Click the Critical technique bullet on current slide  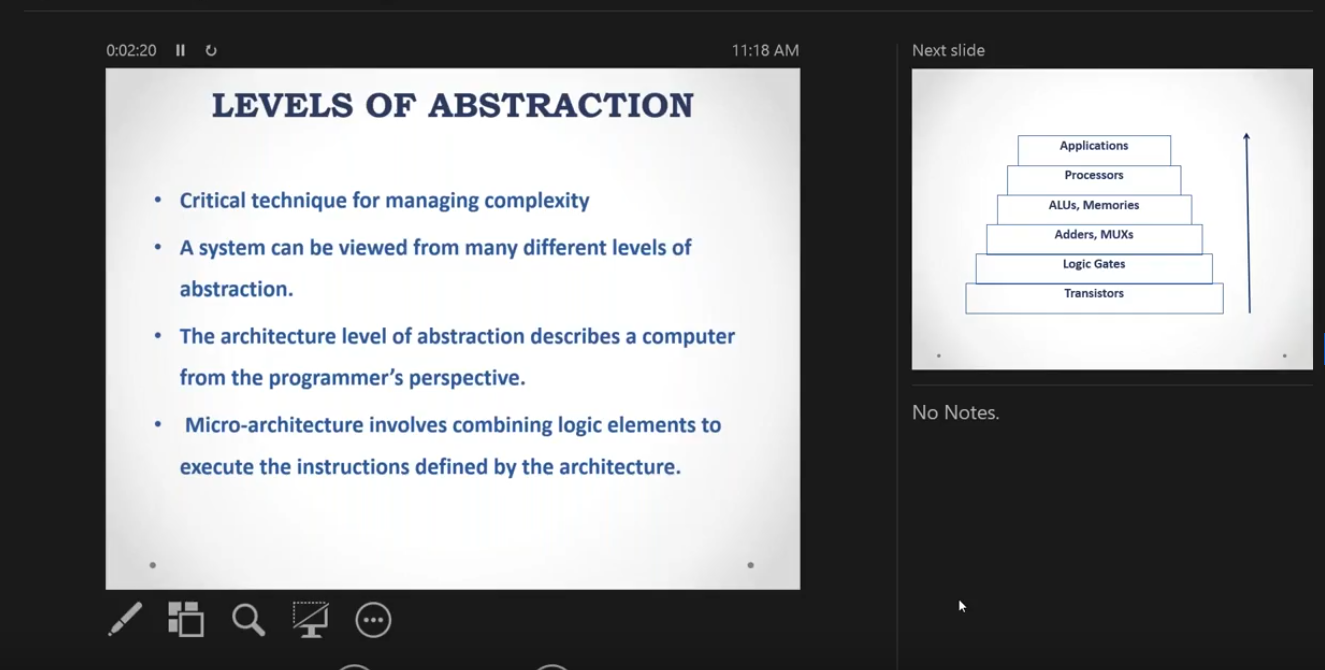384,200
